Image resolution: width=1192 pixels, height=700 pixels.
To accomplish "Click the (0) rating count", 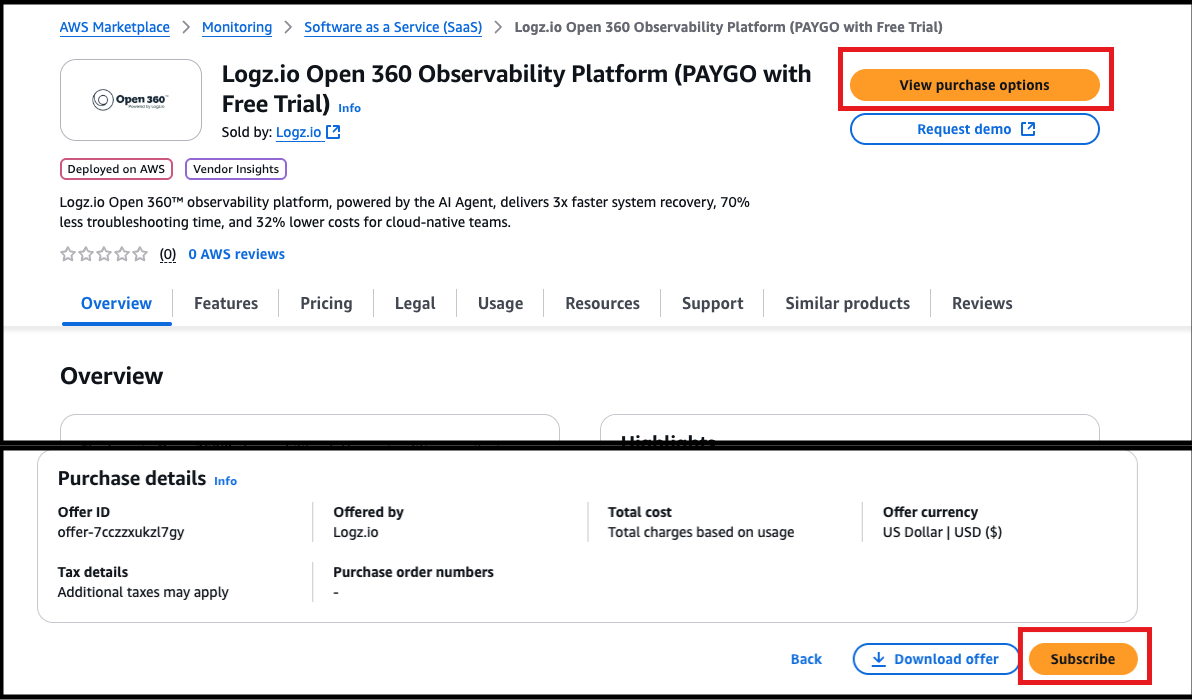I will click(168, 255).
